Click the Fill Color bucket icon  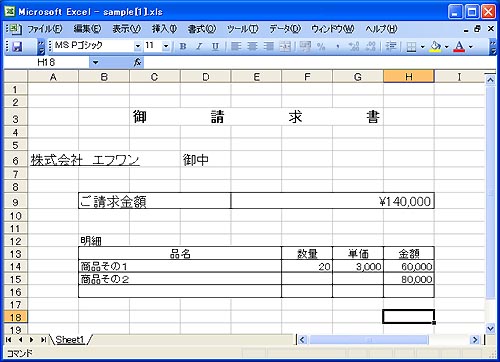[x=435, y=47]
